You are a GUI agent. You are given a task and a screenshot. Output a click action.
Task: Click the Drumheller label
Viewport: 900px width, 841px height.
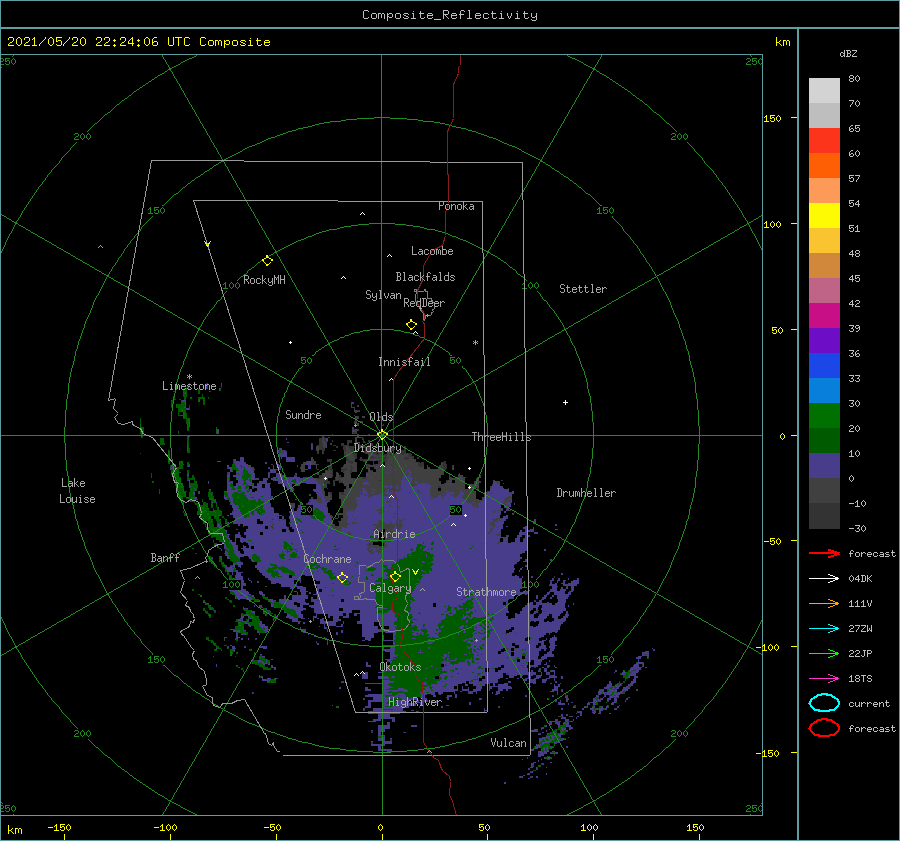pyautogui.click(x=586, y=493)
